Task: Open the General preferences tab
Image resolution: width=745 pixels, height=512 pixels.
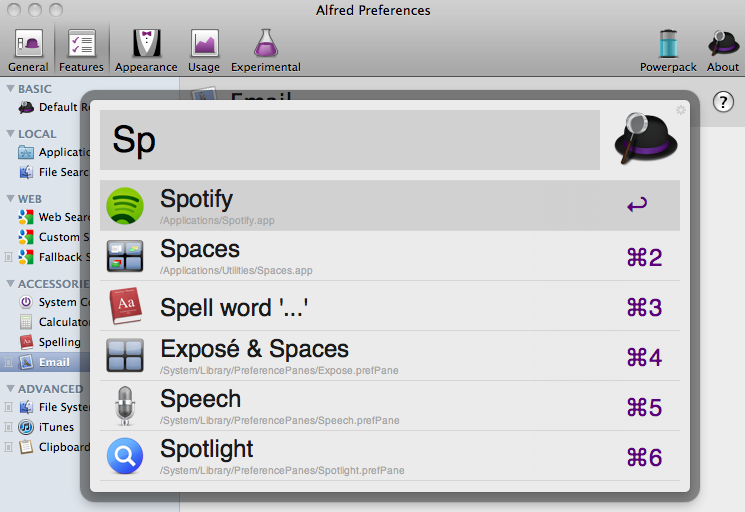Action: tap(28, 50)
